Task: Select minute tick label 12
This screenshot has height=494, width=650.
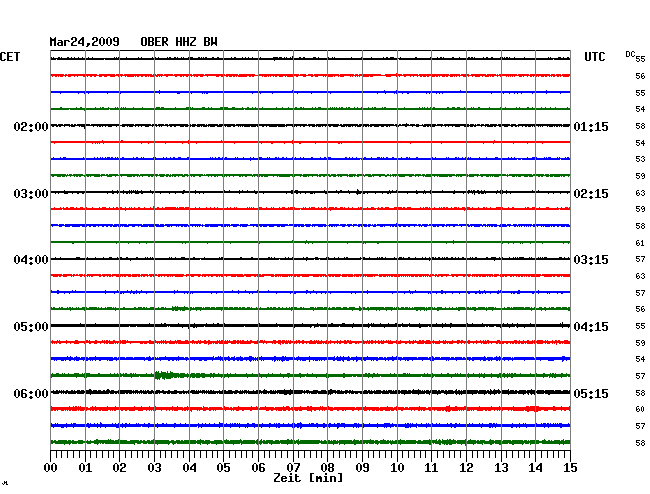Action: coord(466,468)
